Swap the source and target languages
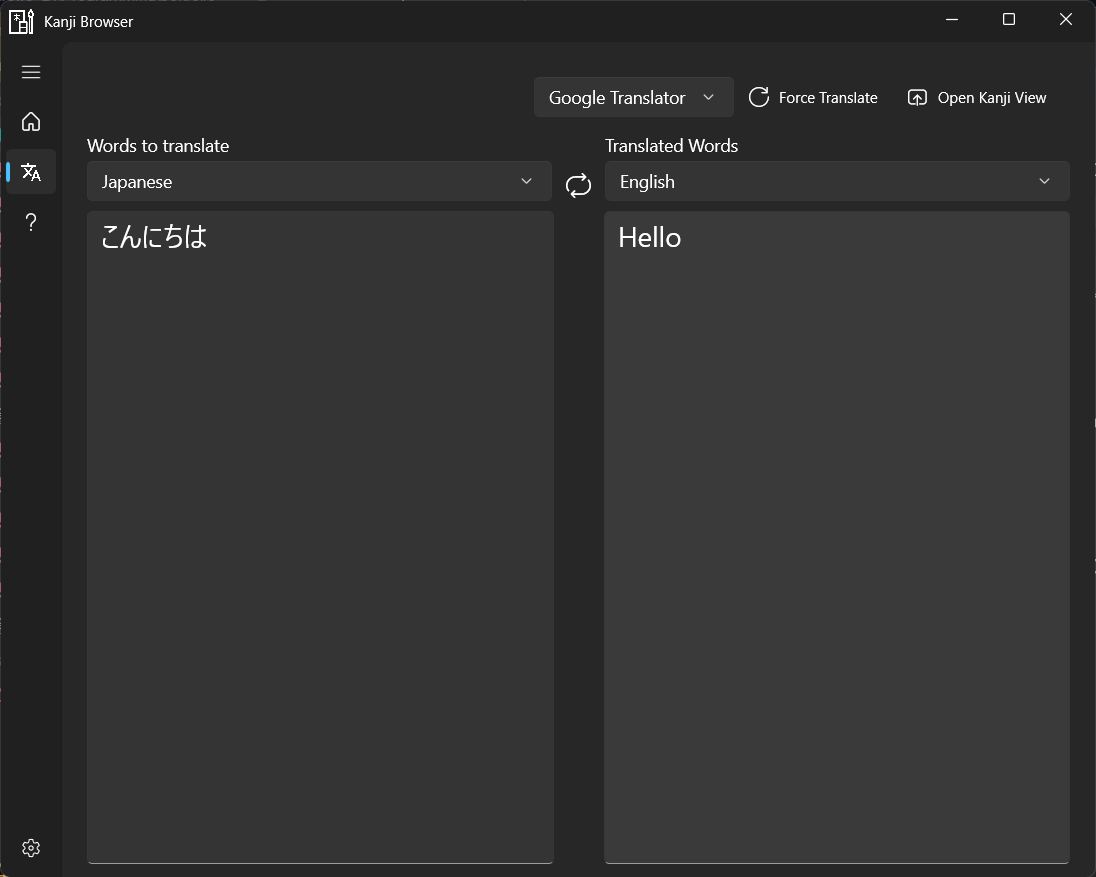 pos(578,185)
